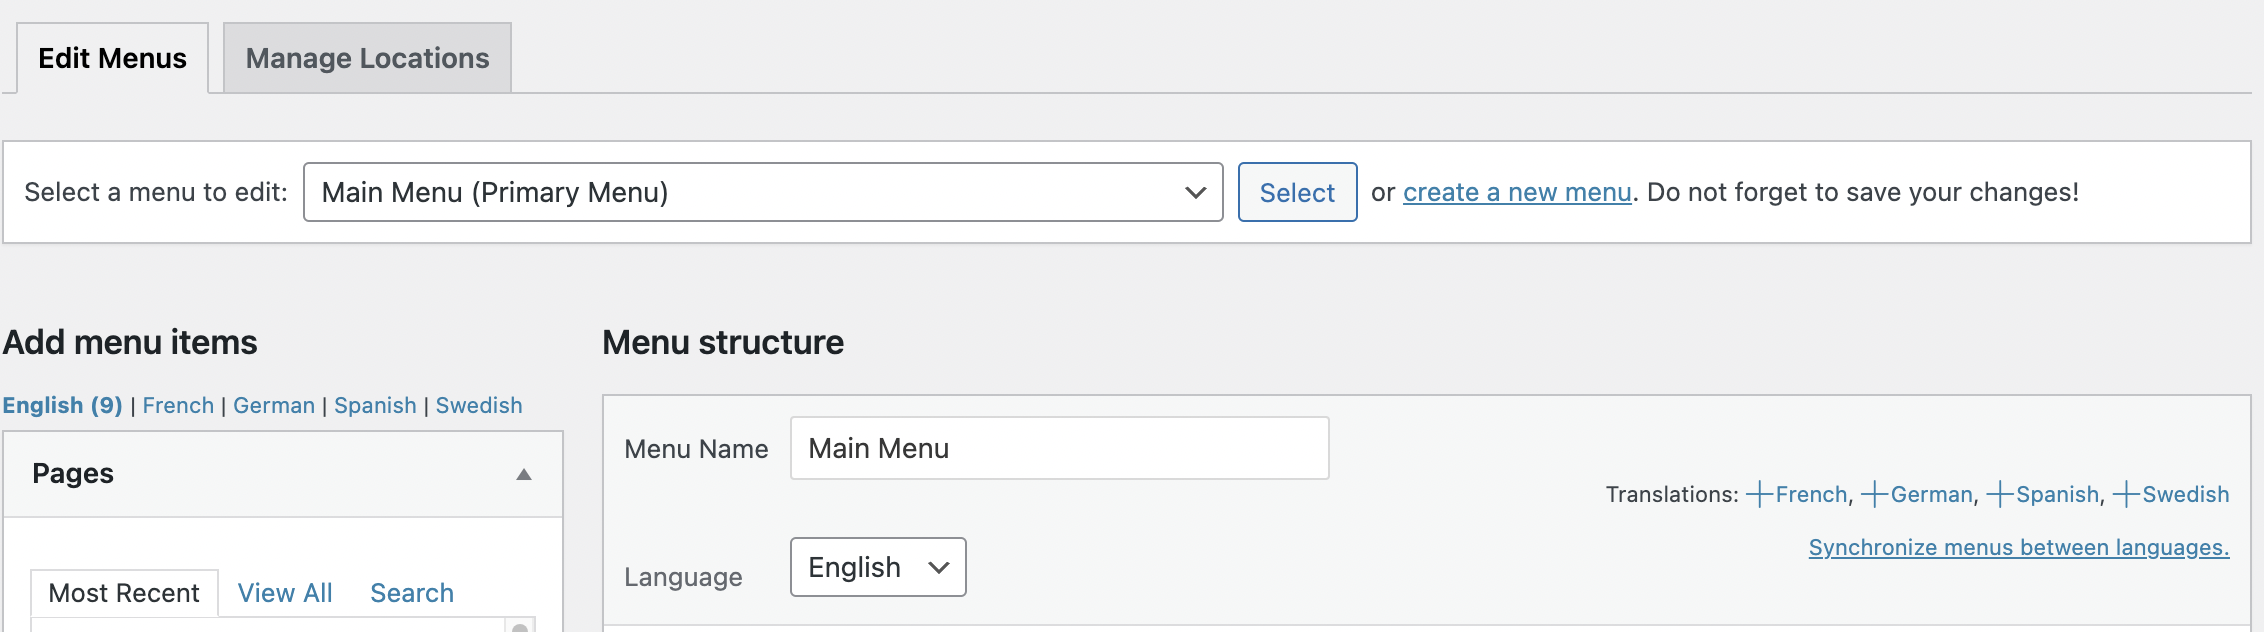The image size is (2264, 632).
Task: Open the Edit Menus tab
Action: [x=112, y=58]
